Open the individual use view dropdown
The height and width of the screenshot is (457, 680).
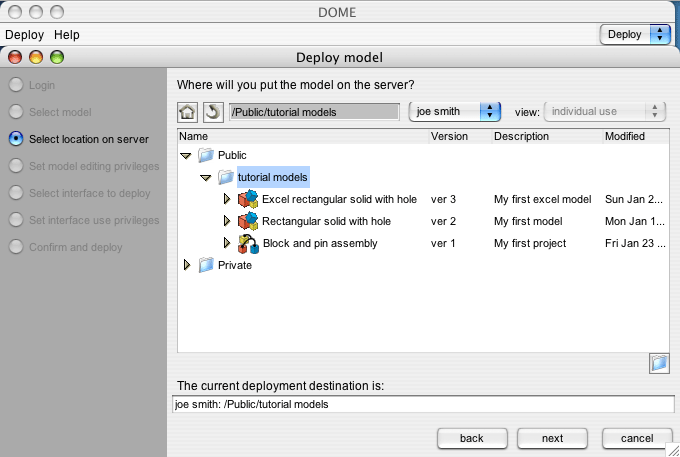coord(605,112)
